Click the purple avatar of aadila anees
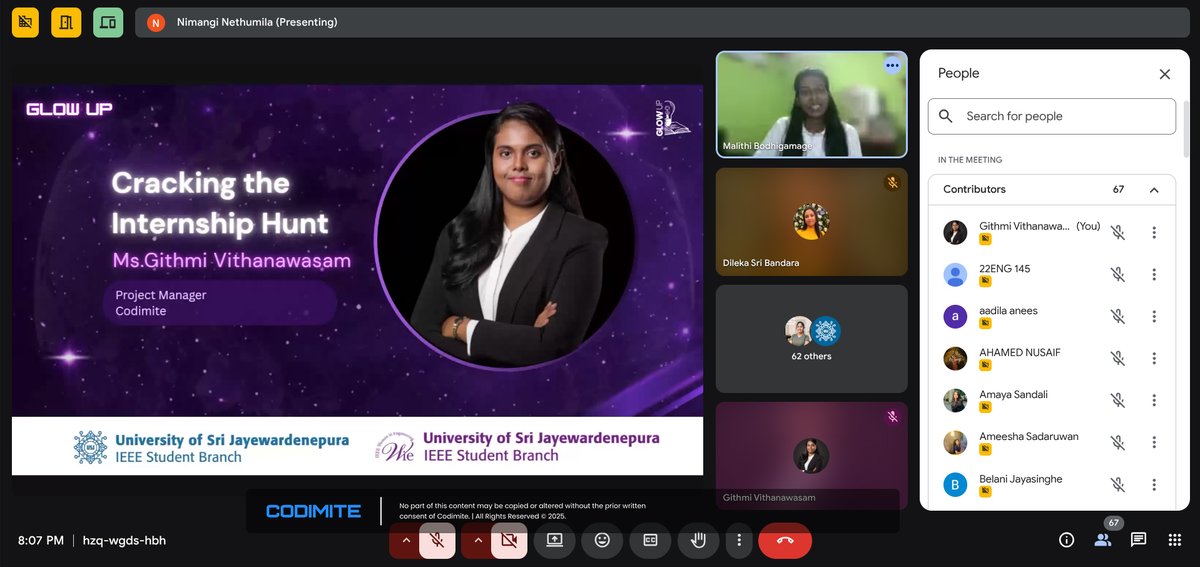 coord(955,317)
